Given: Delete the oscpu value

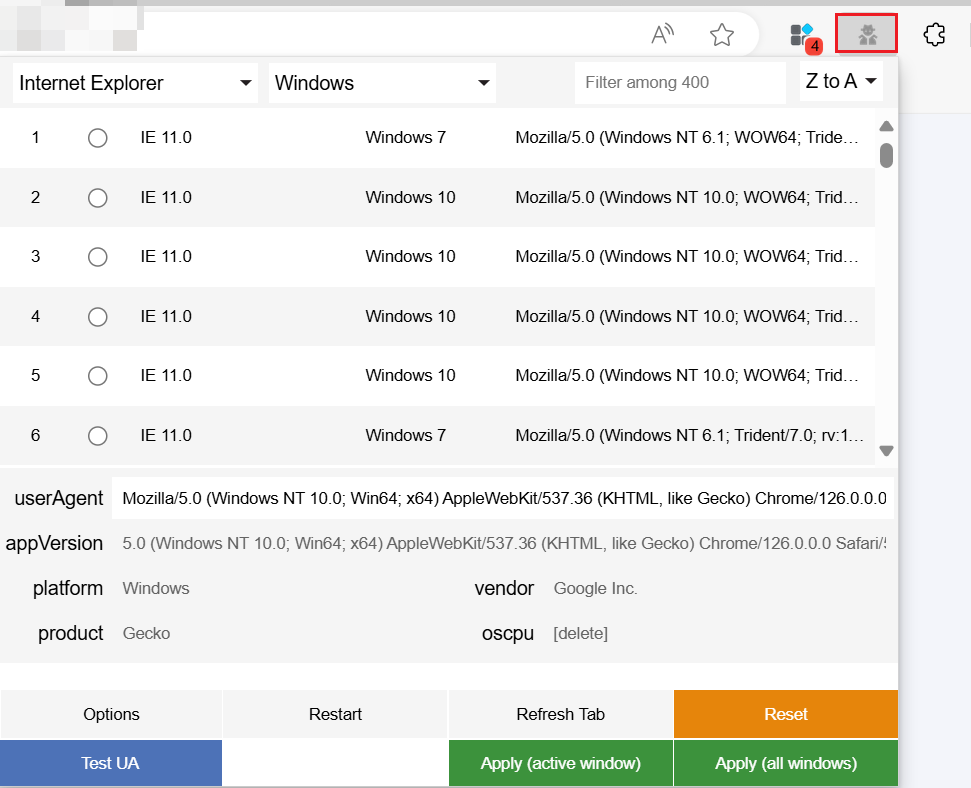Looking at the screenshot, I should [580, 633].
